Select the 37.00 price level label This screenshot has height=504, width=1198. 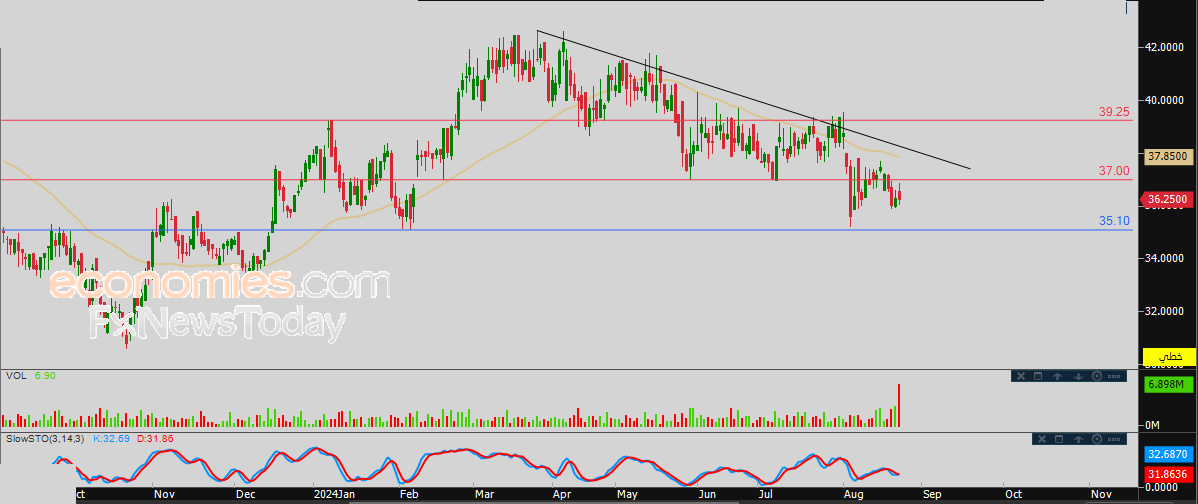tap(1114, 170)
